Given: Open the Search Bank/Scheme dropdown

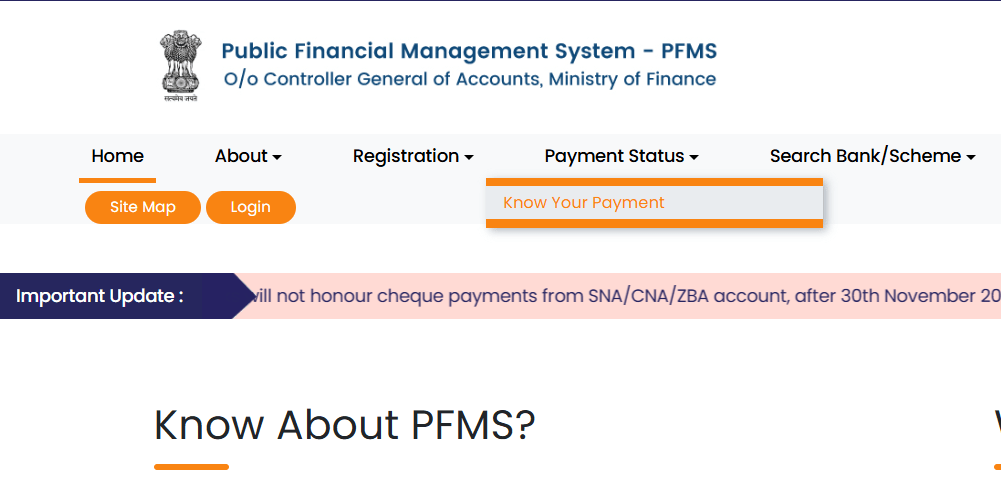Looking at the screenshot, I should coord(865,156).
